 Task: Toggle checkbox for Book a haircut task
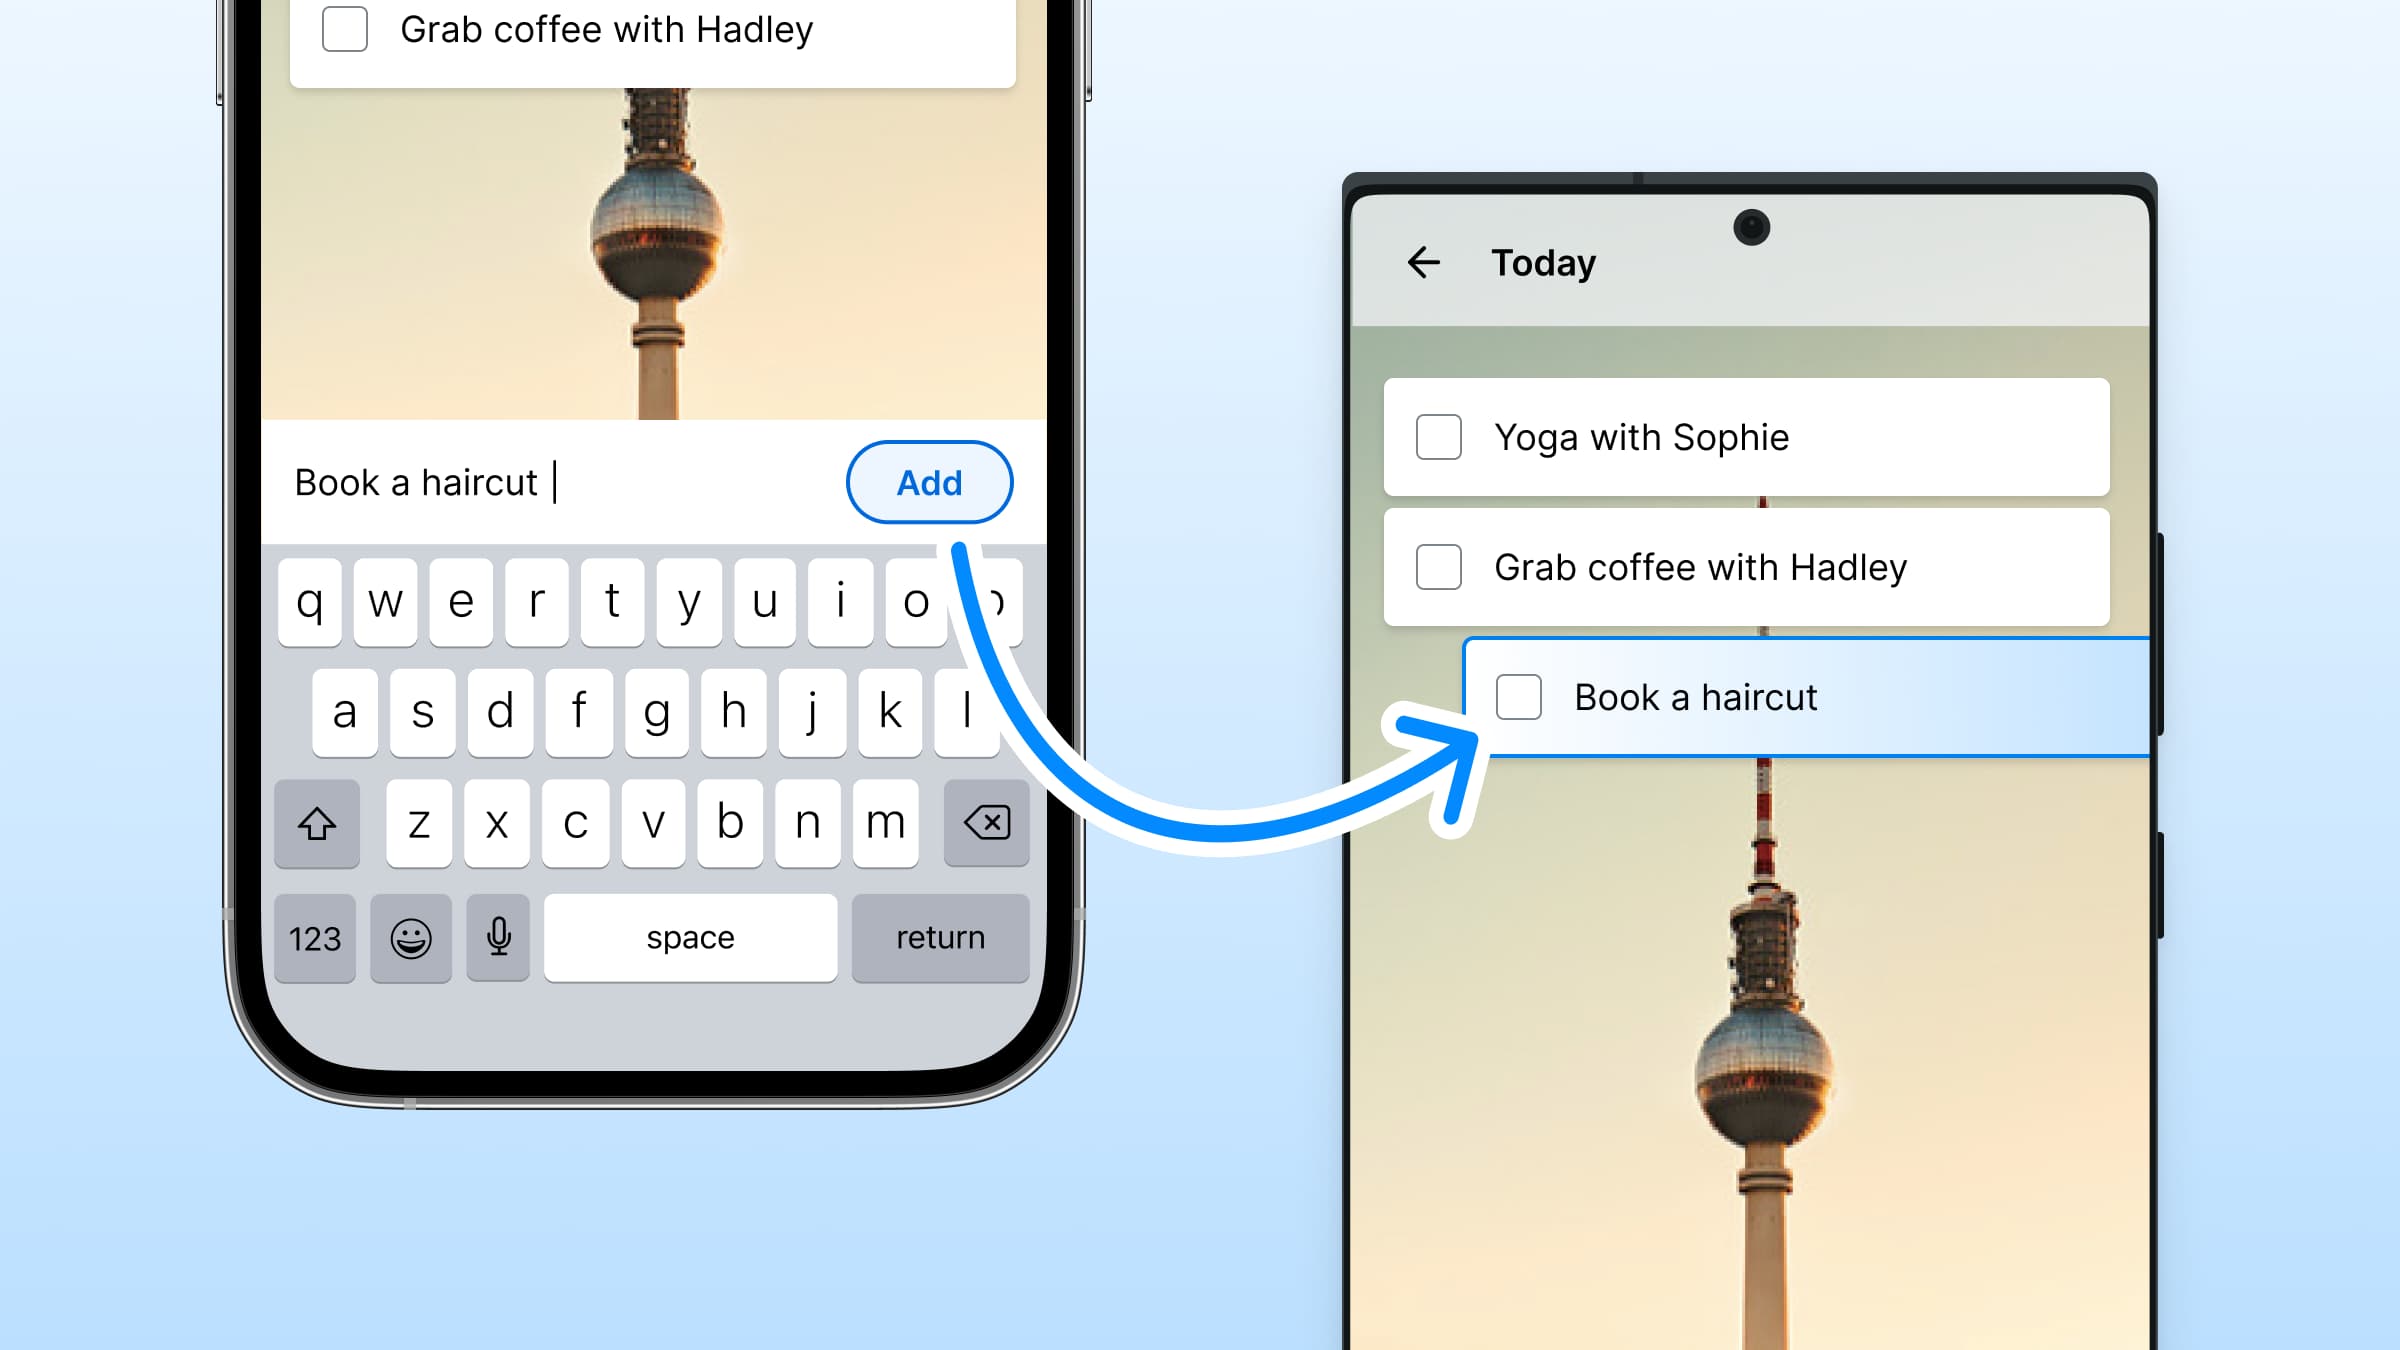click(1518, 696)
